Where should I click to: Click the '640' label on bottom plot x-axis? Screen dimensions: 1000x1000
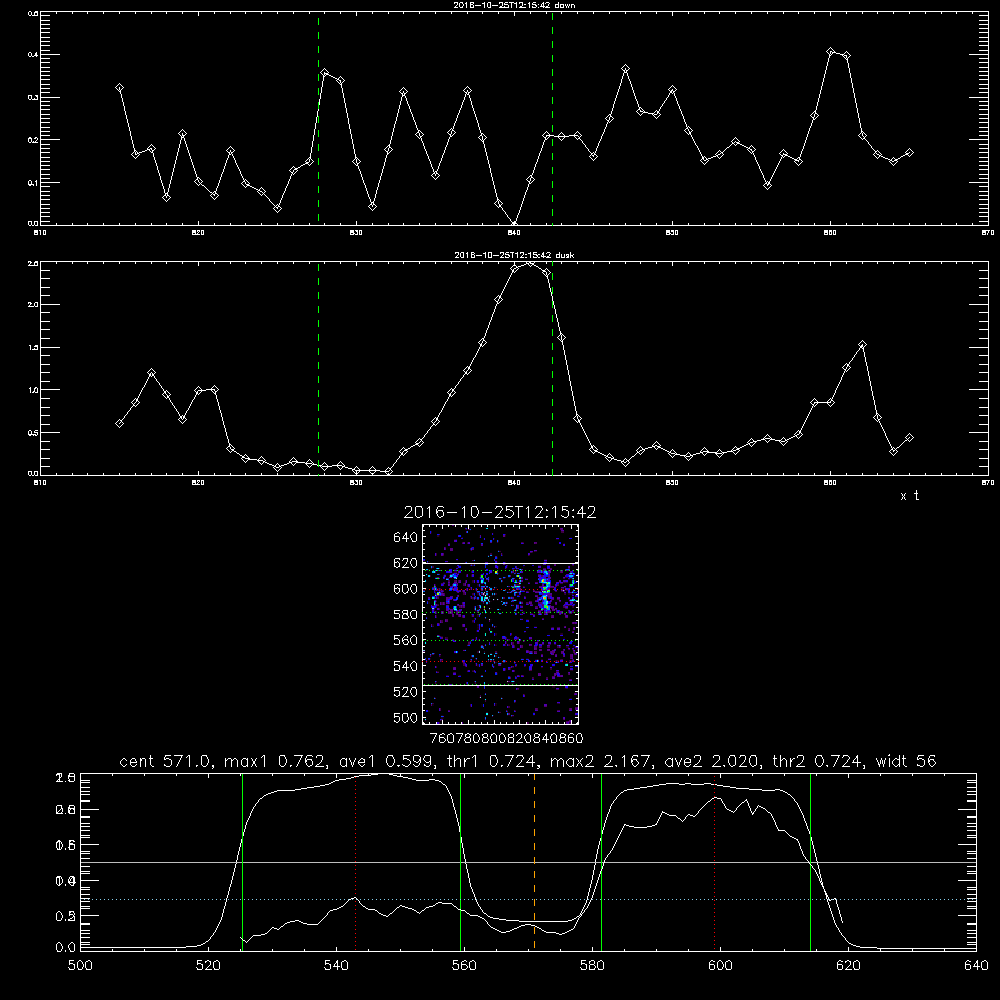pos(976,966)
